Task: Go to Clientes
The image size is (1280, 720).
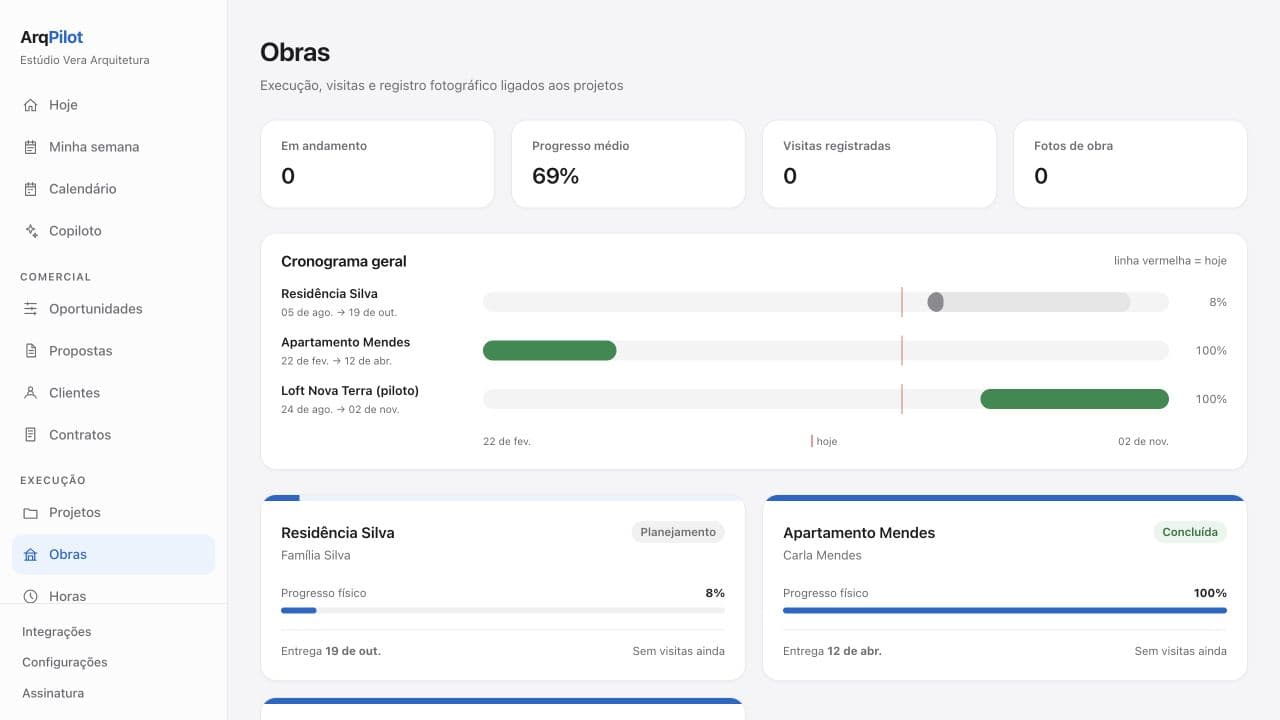Action: (x=113, y=393)
